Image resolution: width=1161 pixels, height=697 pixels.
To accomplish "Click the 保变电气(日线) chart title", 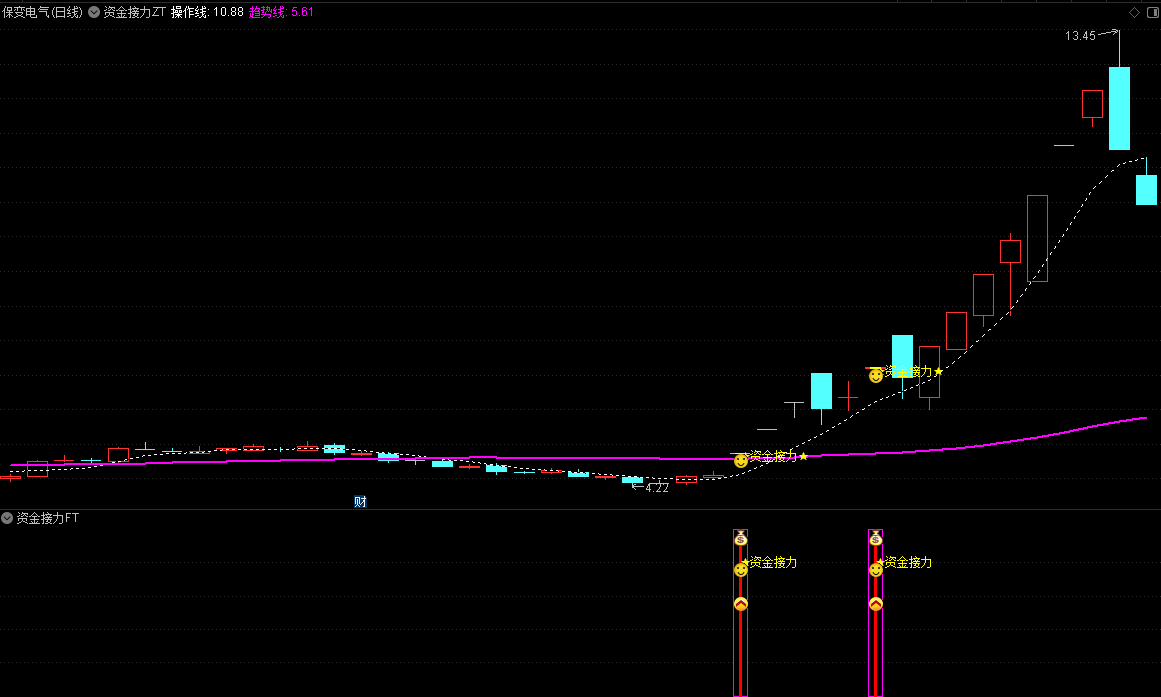I will click(x=42, y=12).
